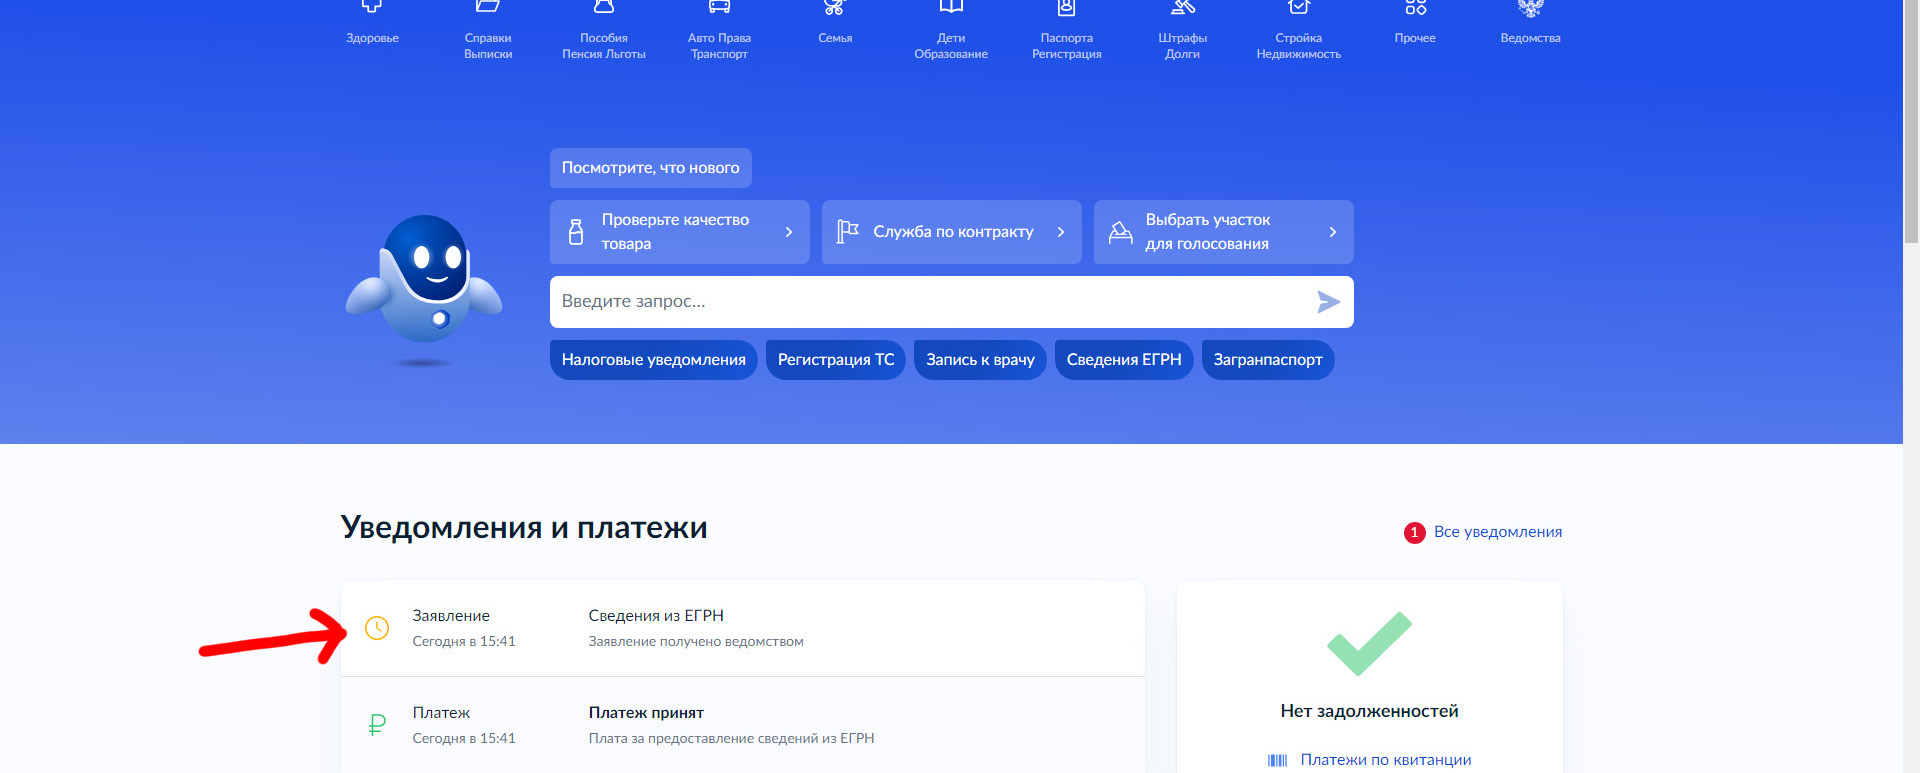The width and height of the screenshot is (1920, 773).
Task: Focus the Введите запрос search field
Action: tap(952, 302)
